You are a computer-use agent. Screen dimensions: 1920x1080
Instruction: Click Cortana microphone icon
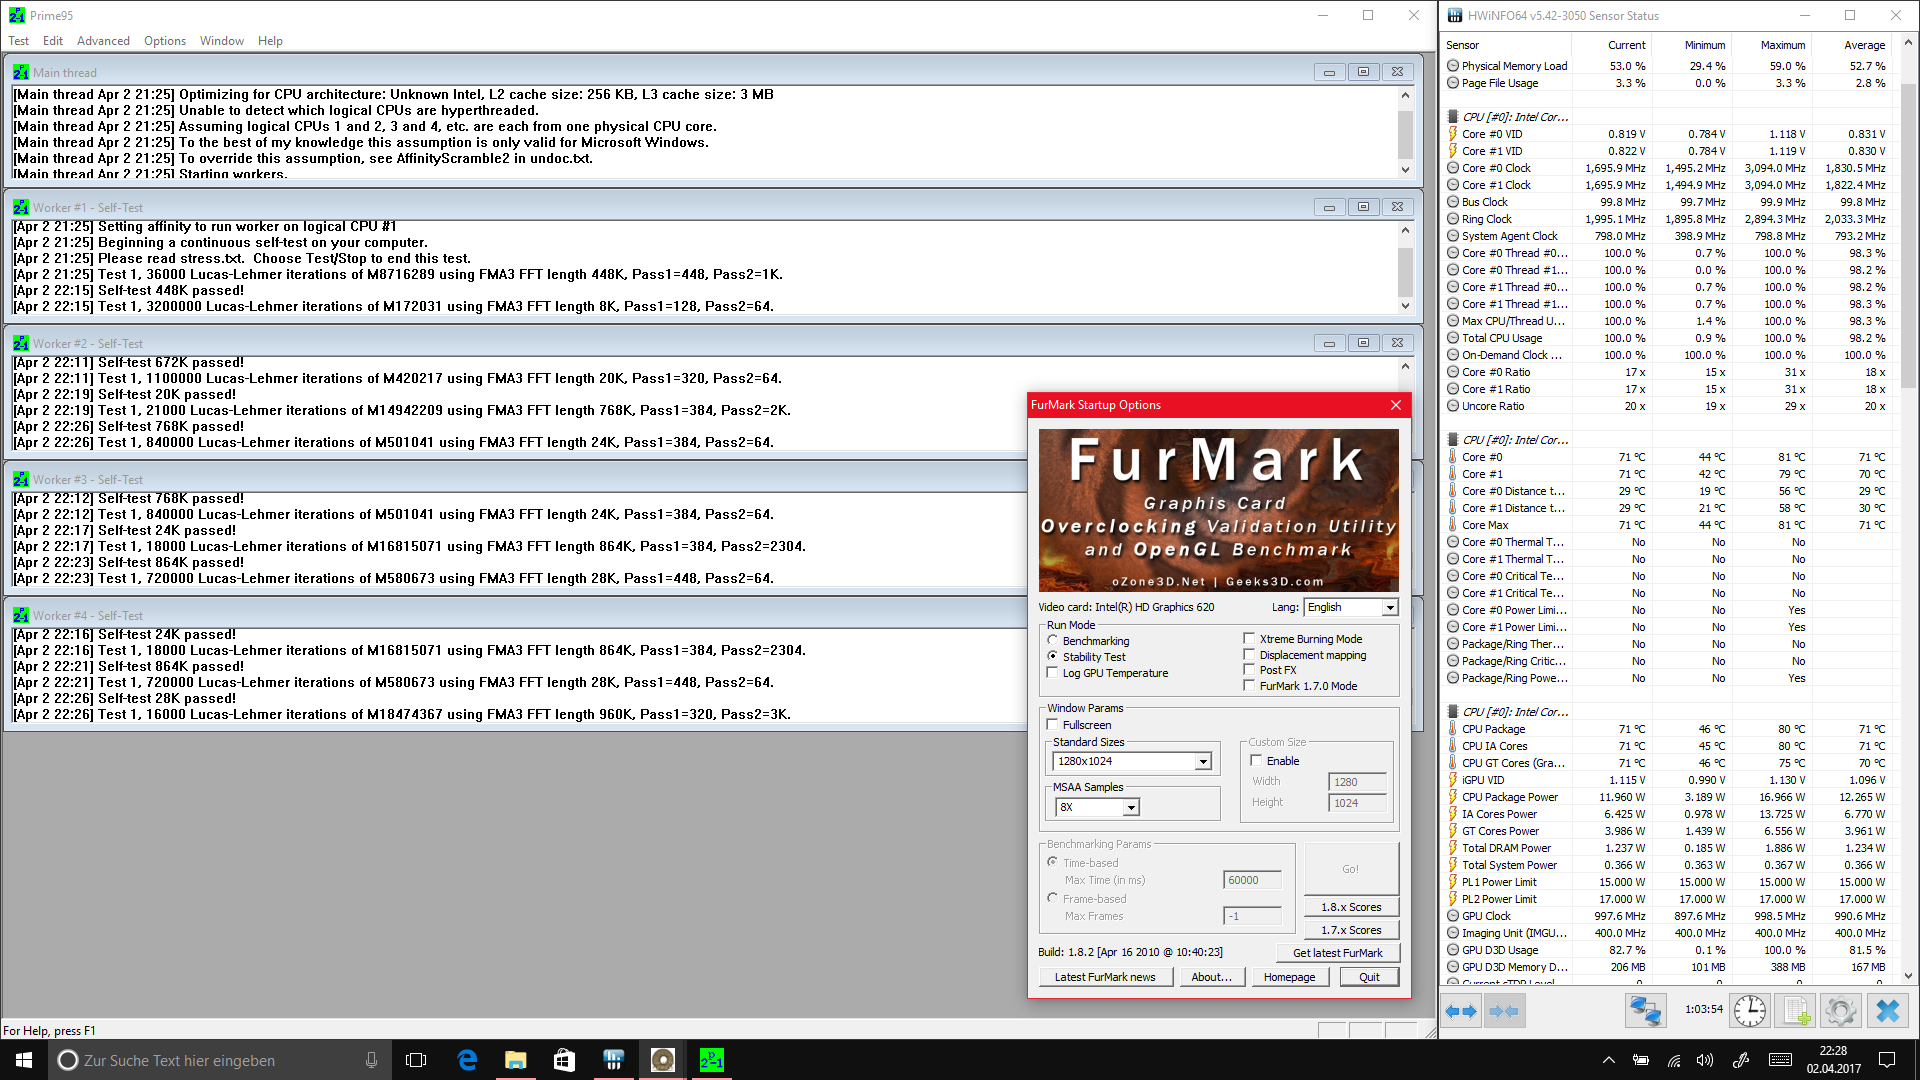(x=371, y=1060)
